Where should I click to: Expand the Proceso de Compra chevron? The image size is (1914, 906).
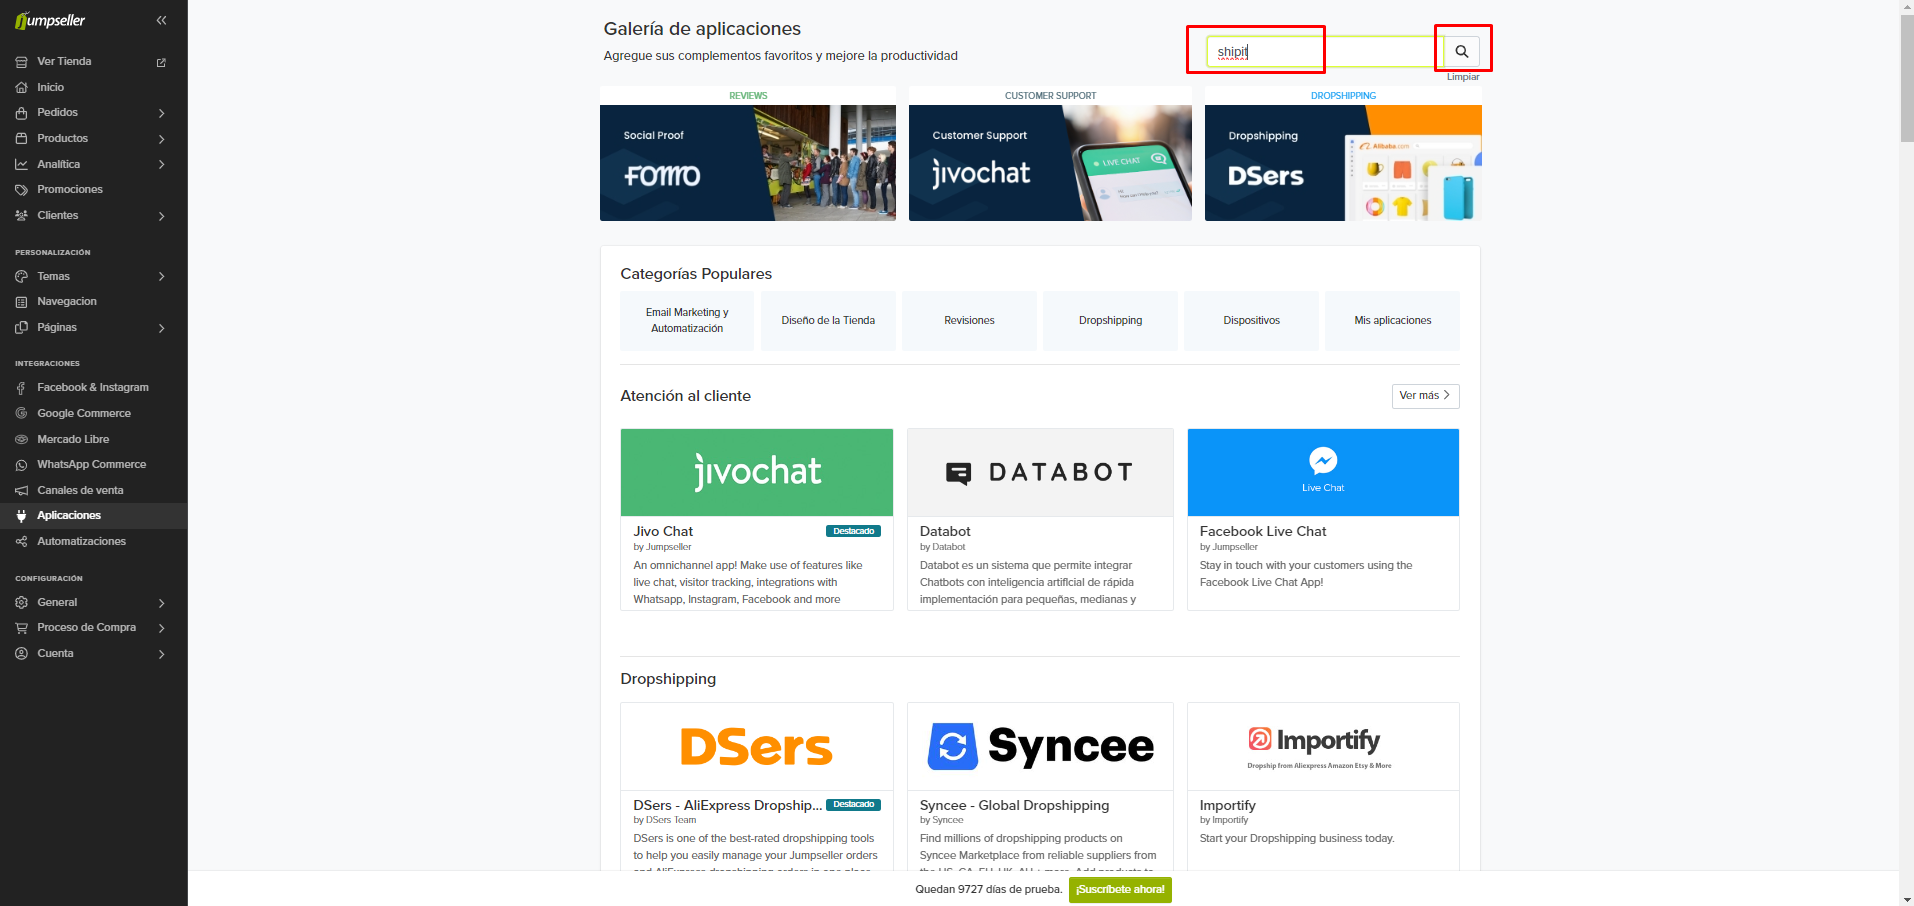pyautogui.click(x=161, y=628)
